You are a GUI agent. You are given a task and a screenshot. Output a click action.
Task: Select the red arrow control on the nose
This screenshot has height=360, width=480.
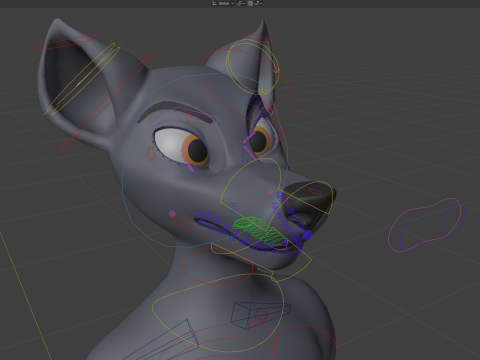point(315,192)
